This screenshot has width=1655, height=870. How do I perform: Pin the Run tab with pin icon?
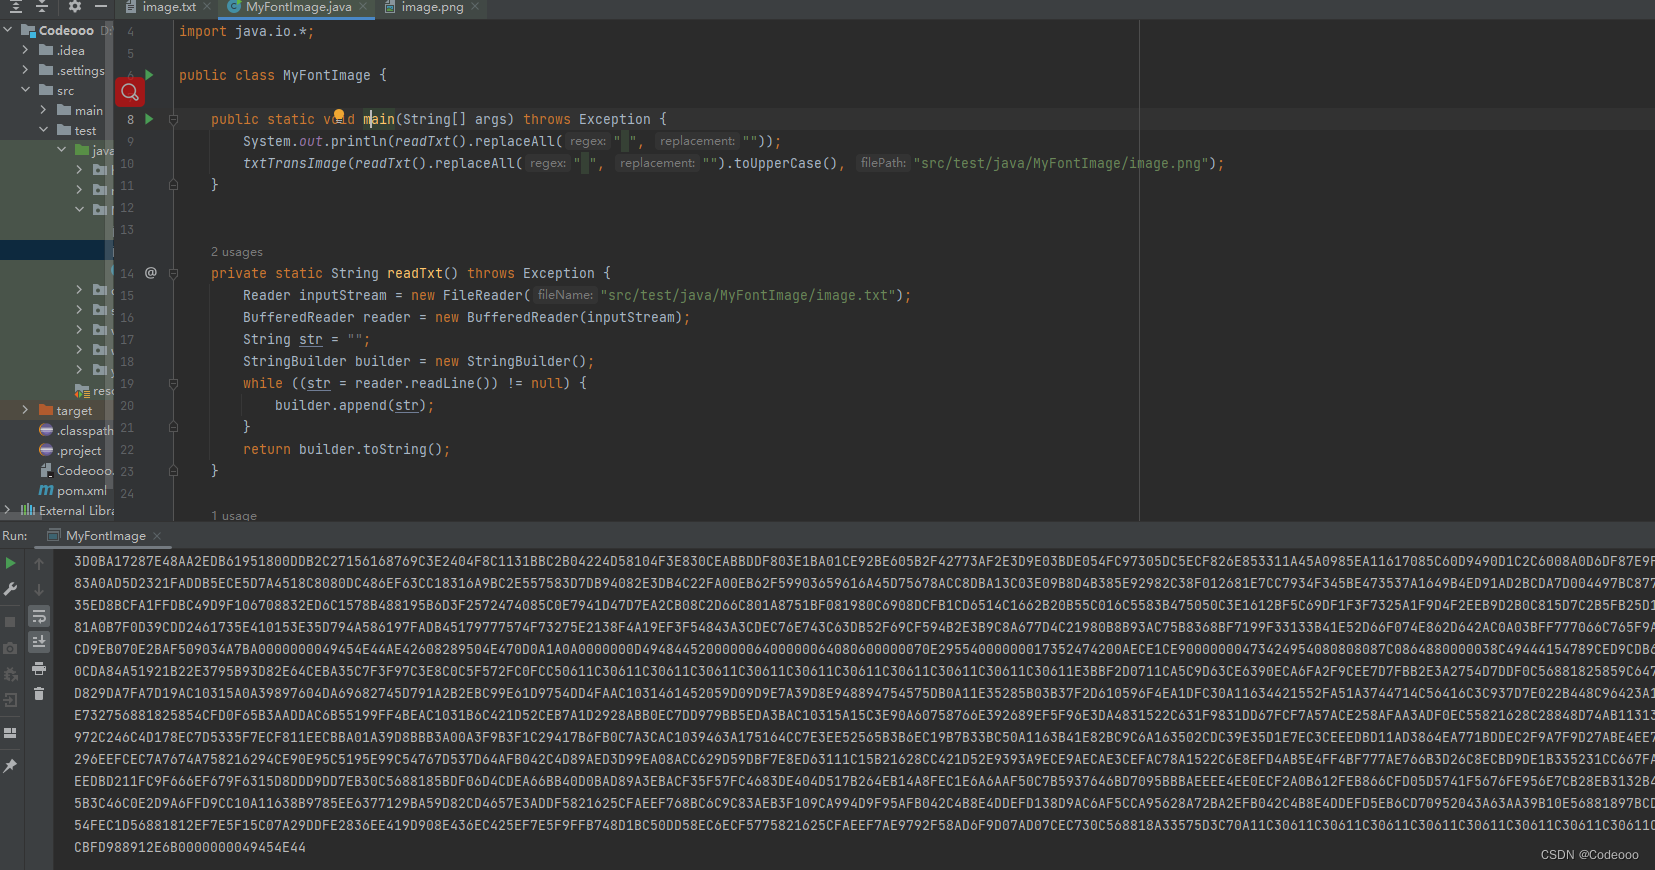tap(10, 766)
